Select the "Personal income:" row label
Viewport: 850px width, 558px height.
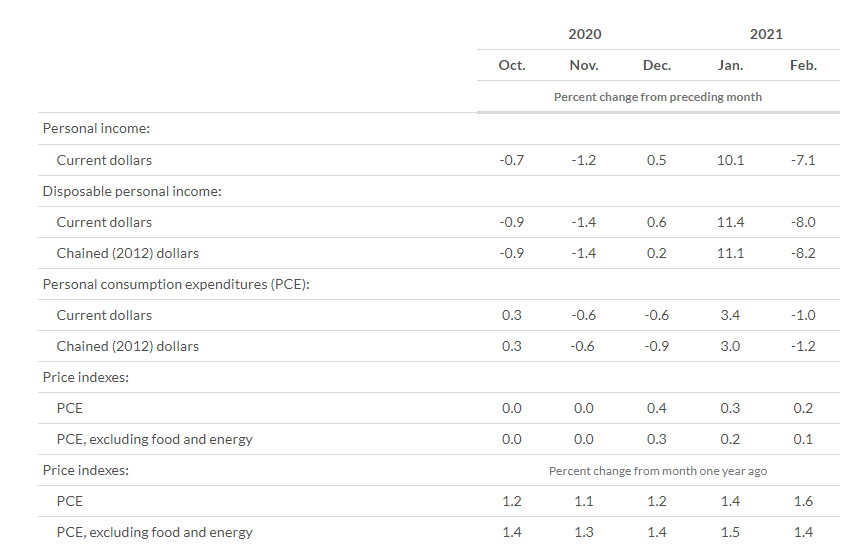click(96, 129)
